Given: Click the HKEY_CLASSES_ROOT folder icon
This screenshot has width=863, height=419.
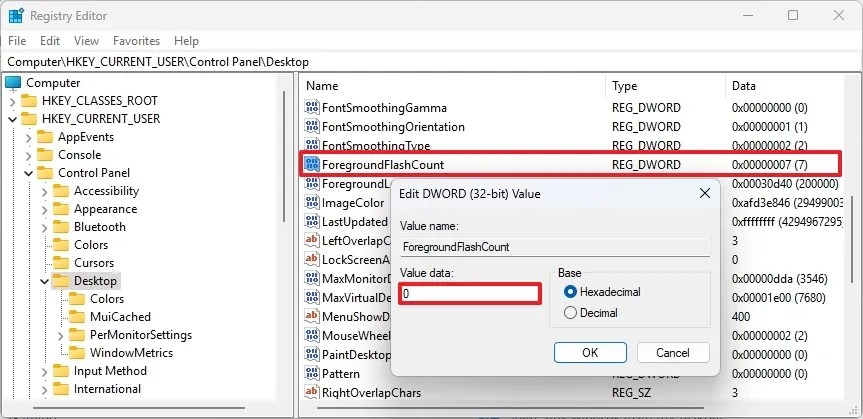Looking at the screenshot, I should tap(29, 101).
